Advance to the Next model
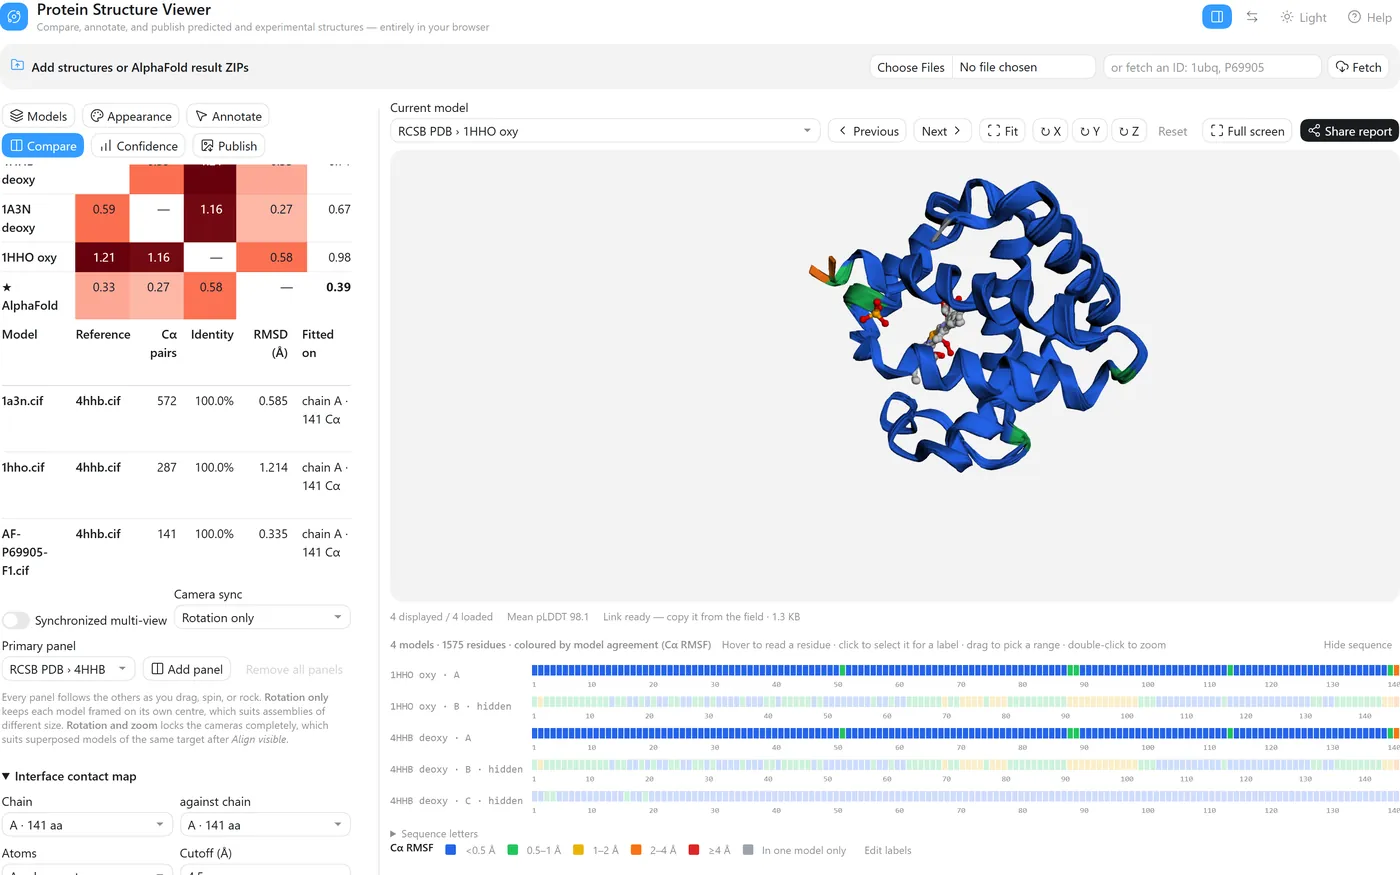Viewport: 1400px width, 875px height. 942,131
